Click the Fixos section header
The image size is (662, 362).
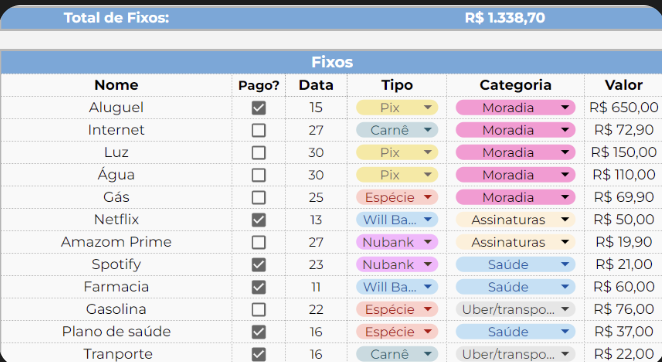coord(332,62)
